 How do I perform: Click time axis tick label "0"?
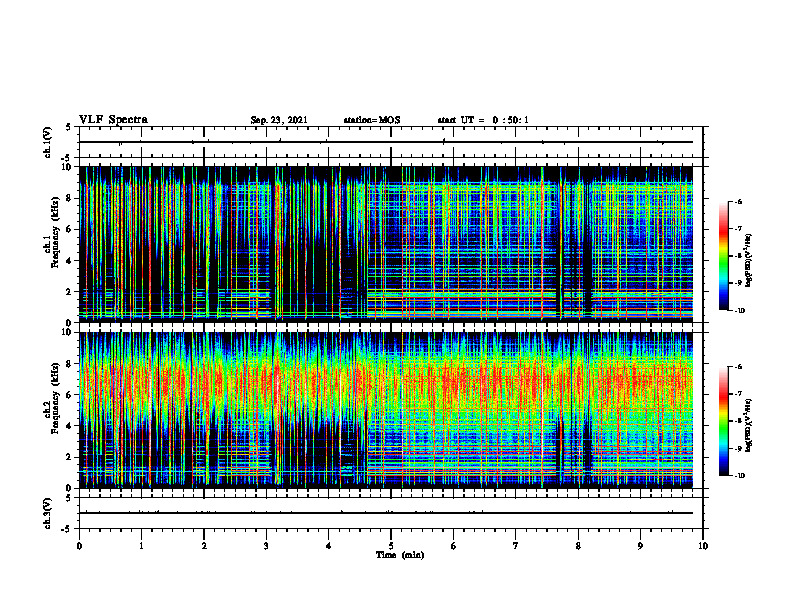pyautogui.click(x=79, y=546)
